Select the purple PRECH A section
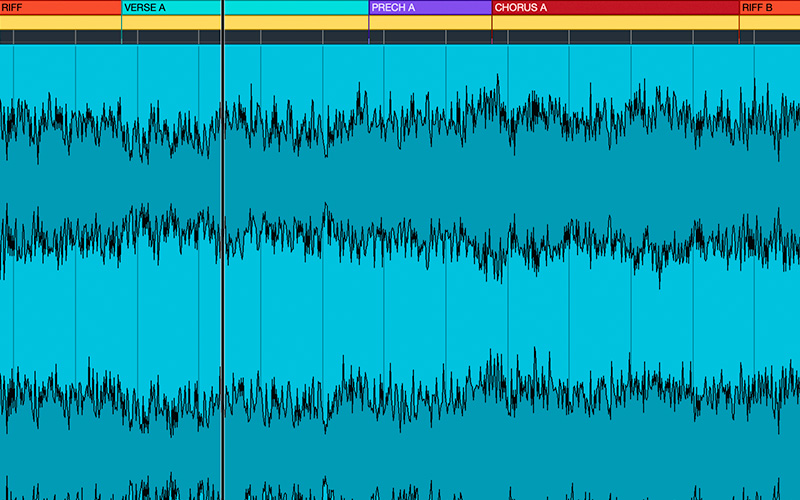The width and height of the screenshot is (800, 500). pyautogui.click(x=430, y=7)
